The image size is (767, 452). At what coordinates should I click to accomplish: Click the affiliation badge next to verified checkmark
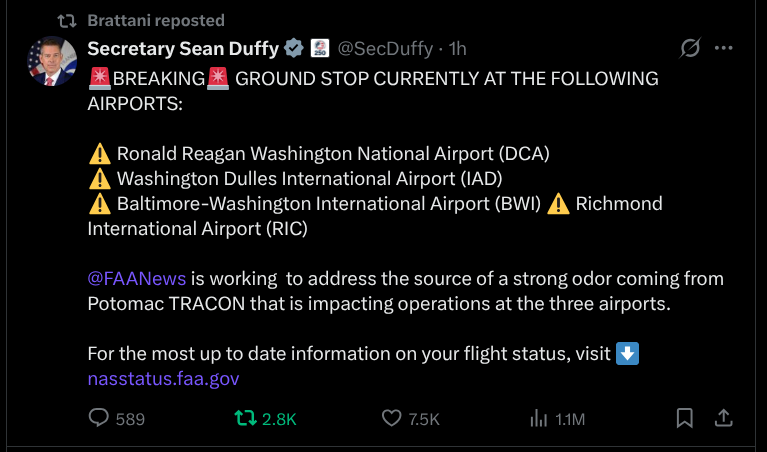coord(319,48)
